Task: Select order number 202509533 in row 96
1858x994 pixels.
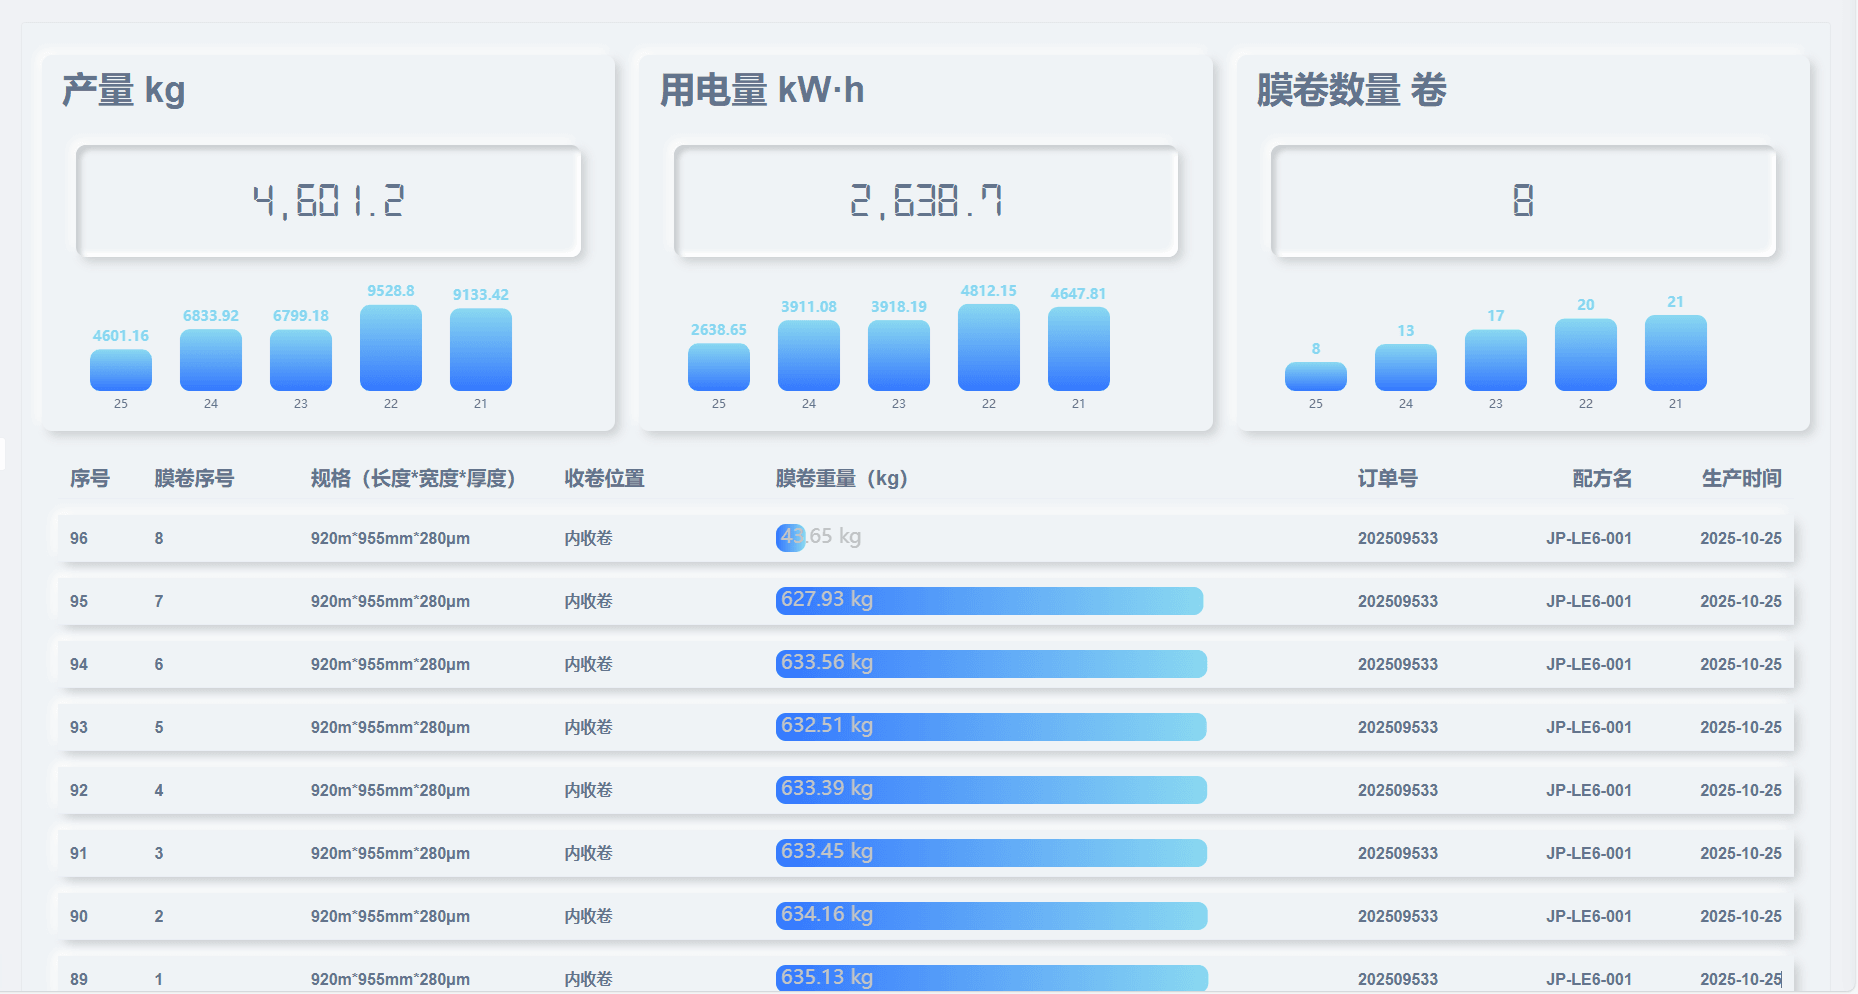Action: point(1398,537)
